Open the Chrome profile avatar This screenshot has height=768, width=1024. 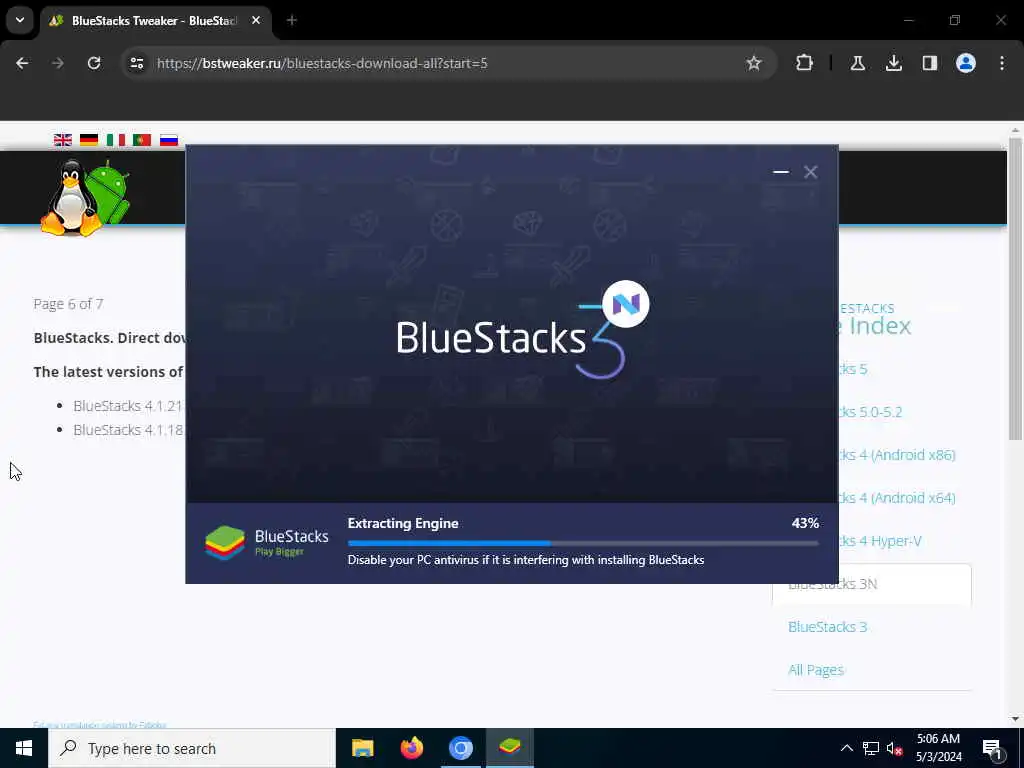(x=965, y=63)
